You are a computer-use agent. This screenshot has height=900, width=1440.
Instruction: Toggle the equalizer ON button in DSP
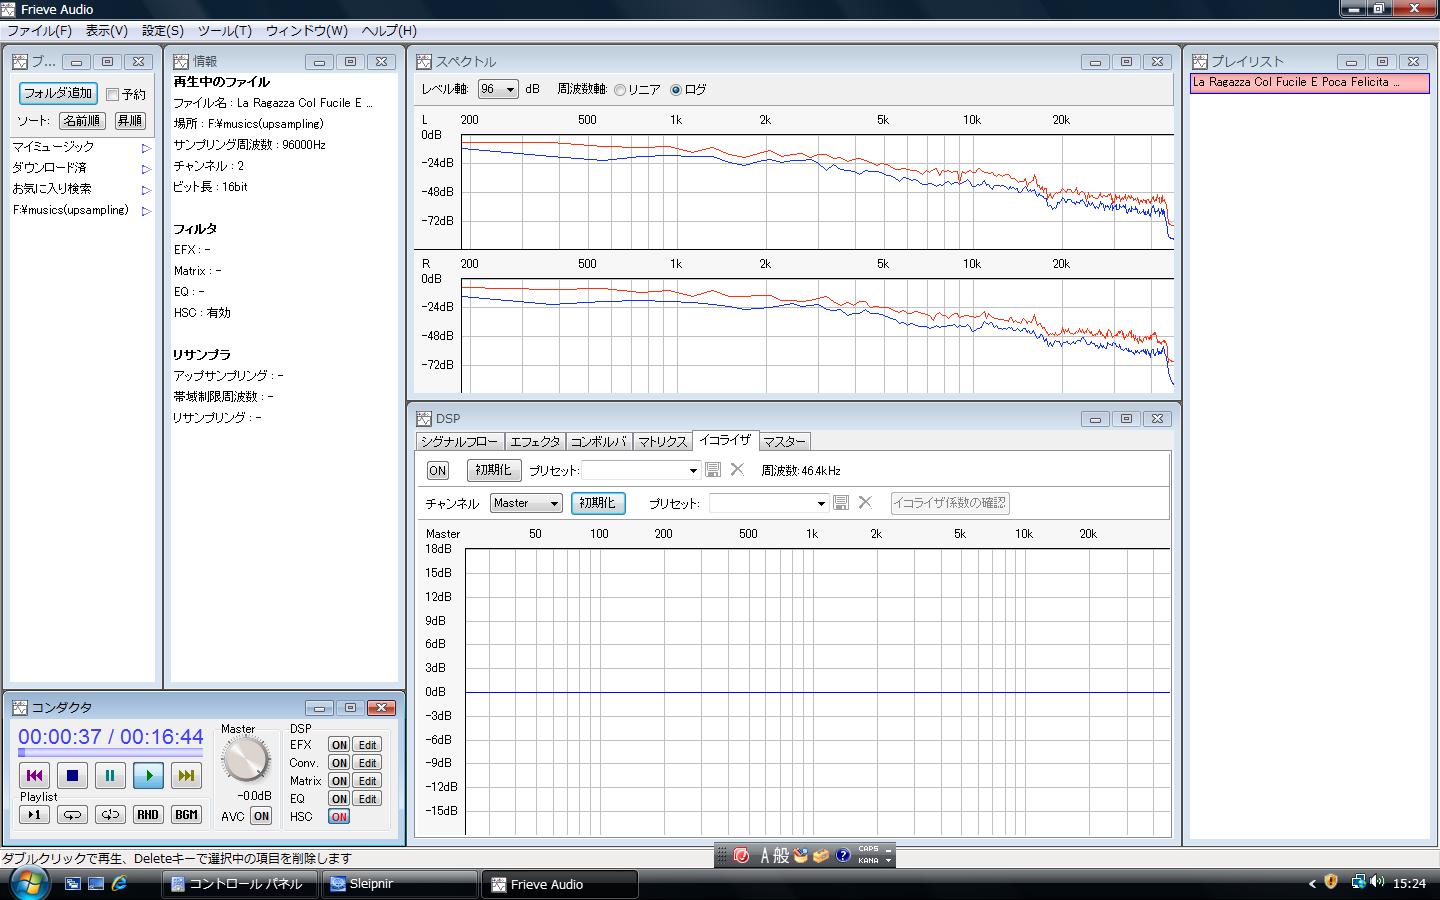[x=438, y=470]
